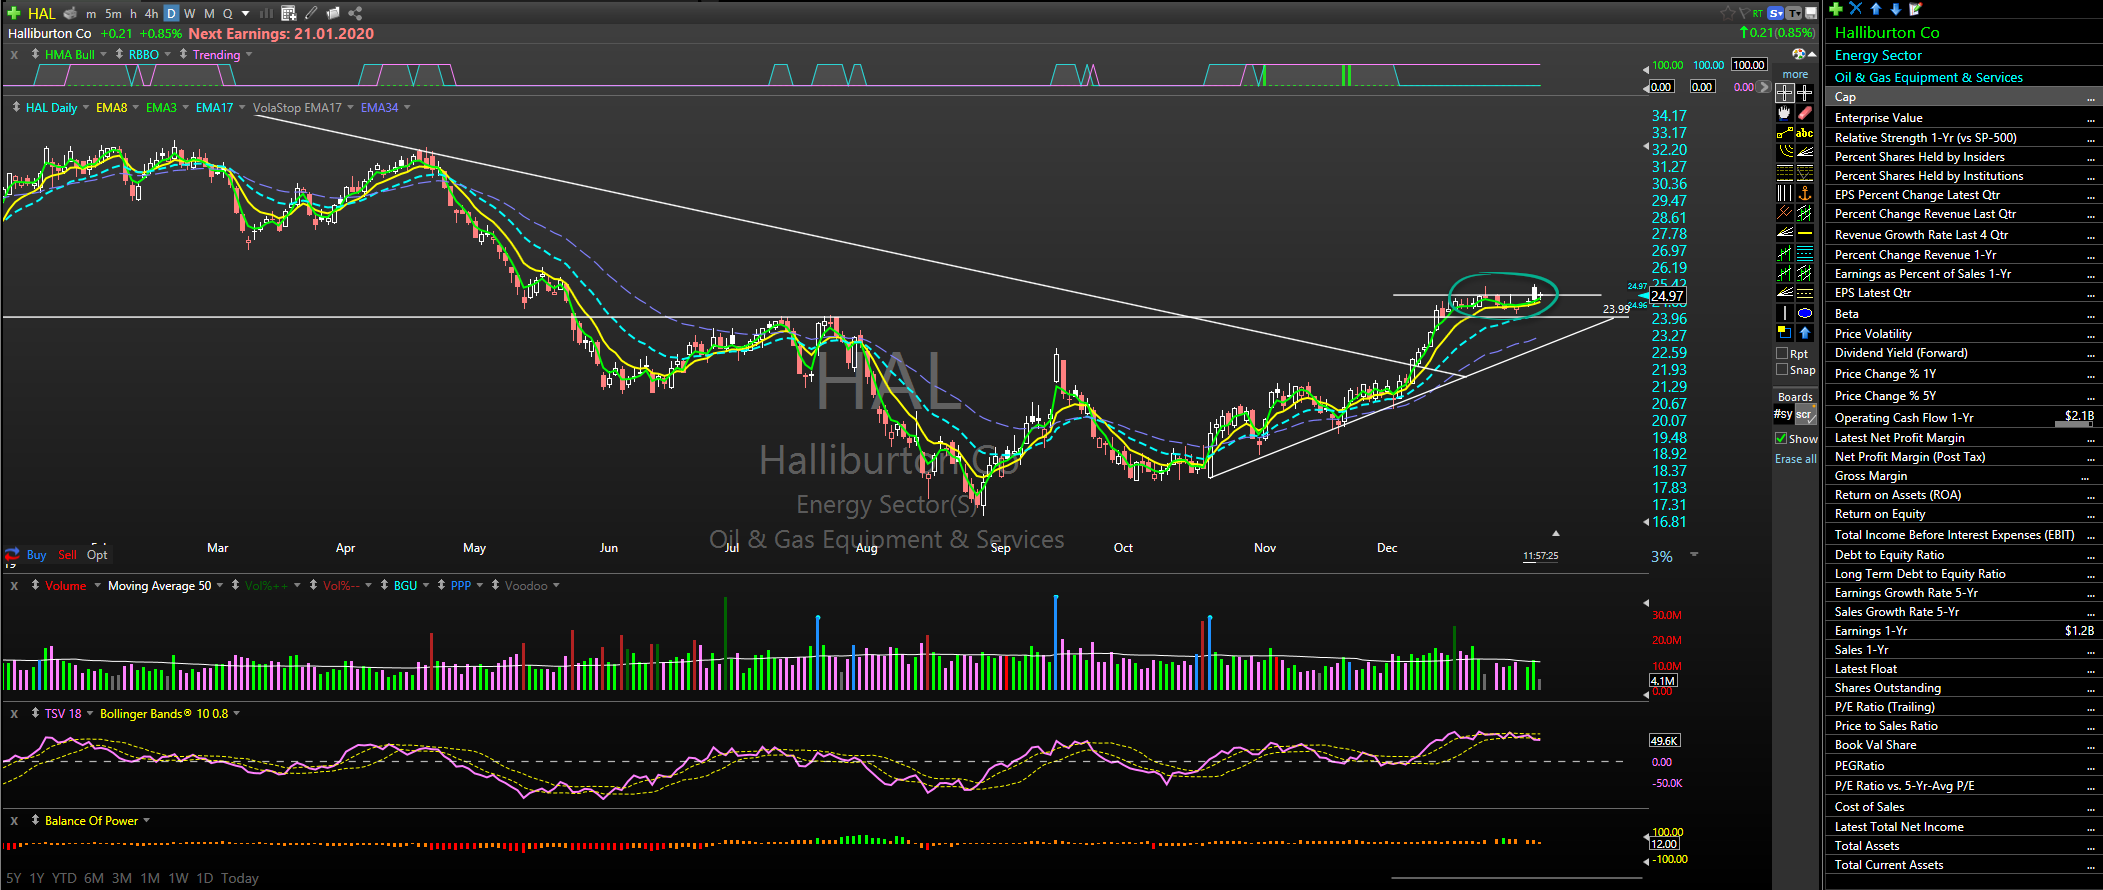Click the pencil edit icon in top toolbar
Screen dimensions: 2103x890
coord(311,13)
